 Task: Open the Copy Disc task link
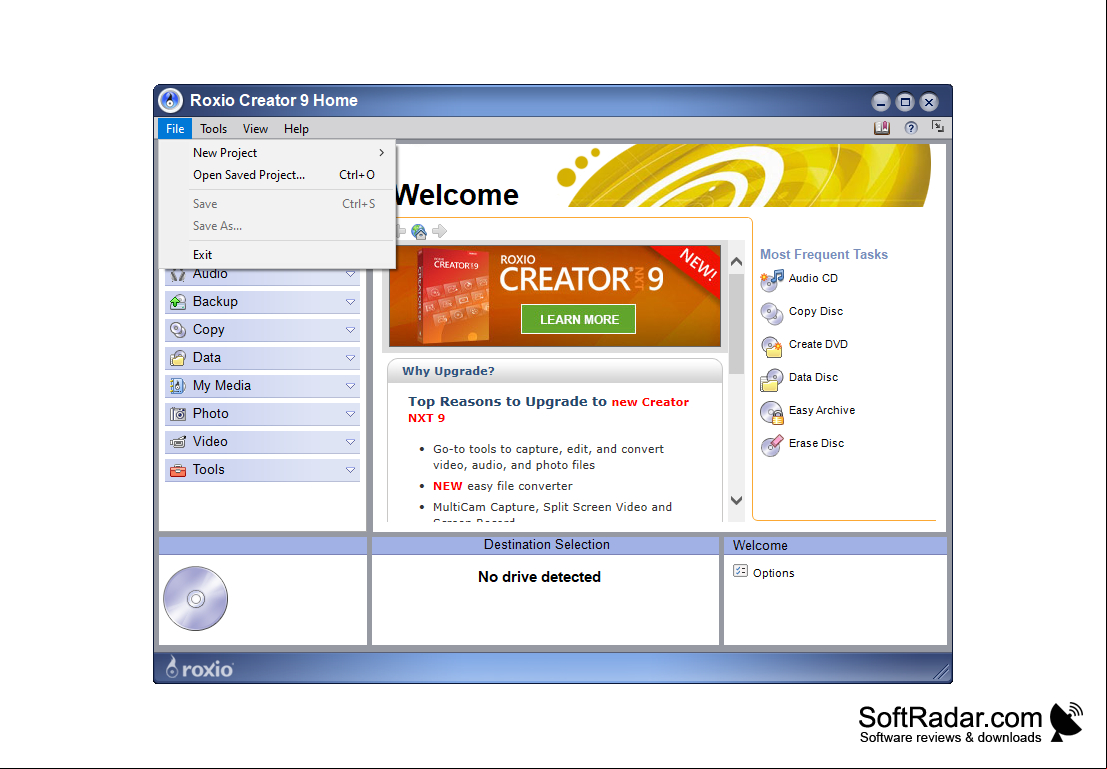click(816, 311)
